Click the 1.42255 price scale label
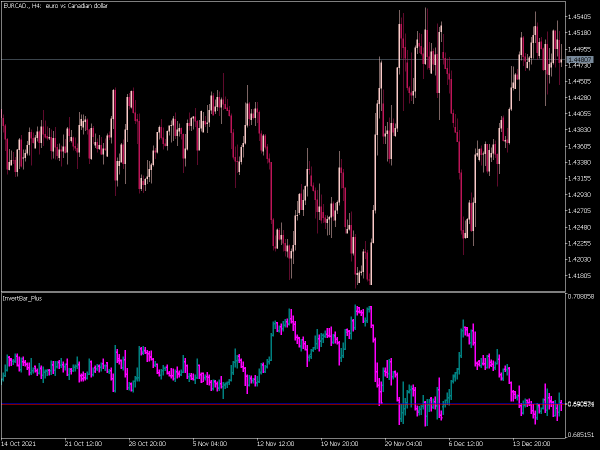The width and height of the screenshot is (600, 450). (x=580, y=243)
